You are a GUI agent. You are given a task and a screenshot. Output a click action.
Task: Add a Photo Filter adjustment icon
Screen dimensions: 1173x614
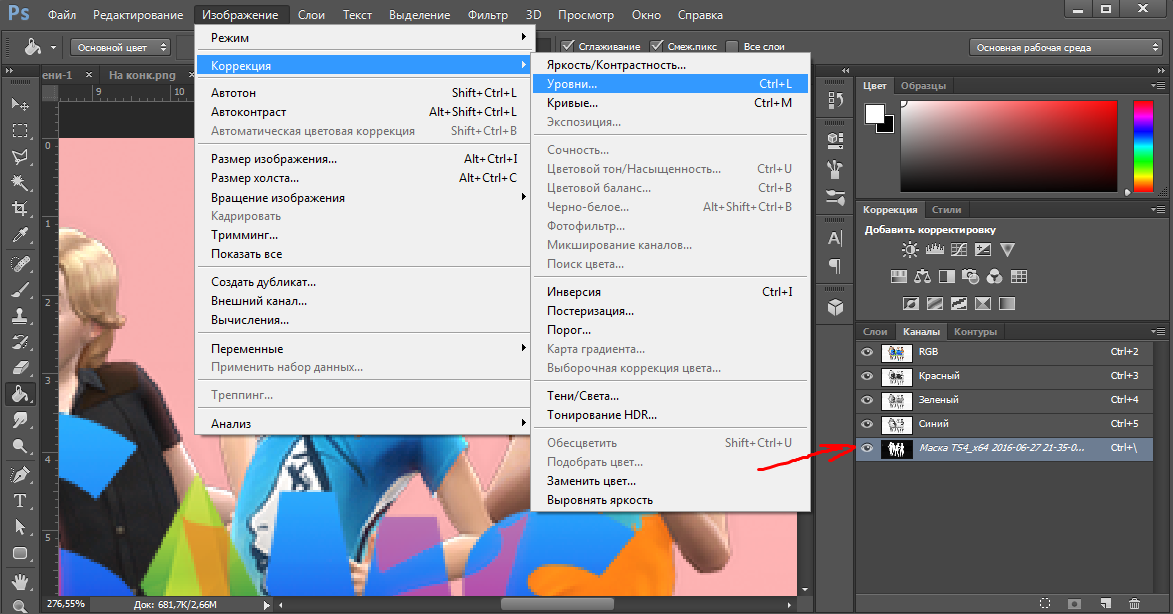(970, 277)
